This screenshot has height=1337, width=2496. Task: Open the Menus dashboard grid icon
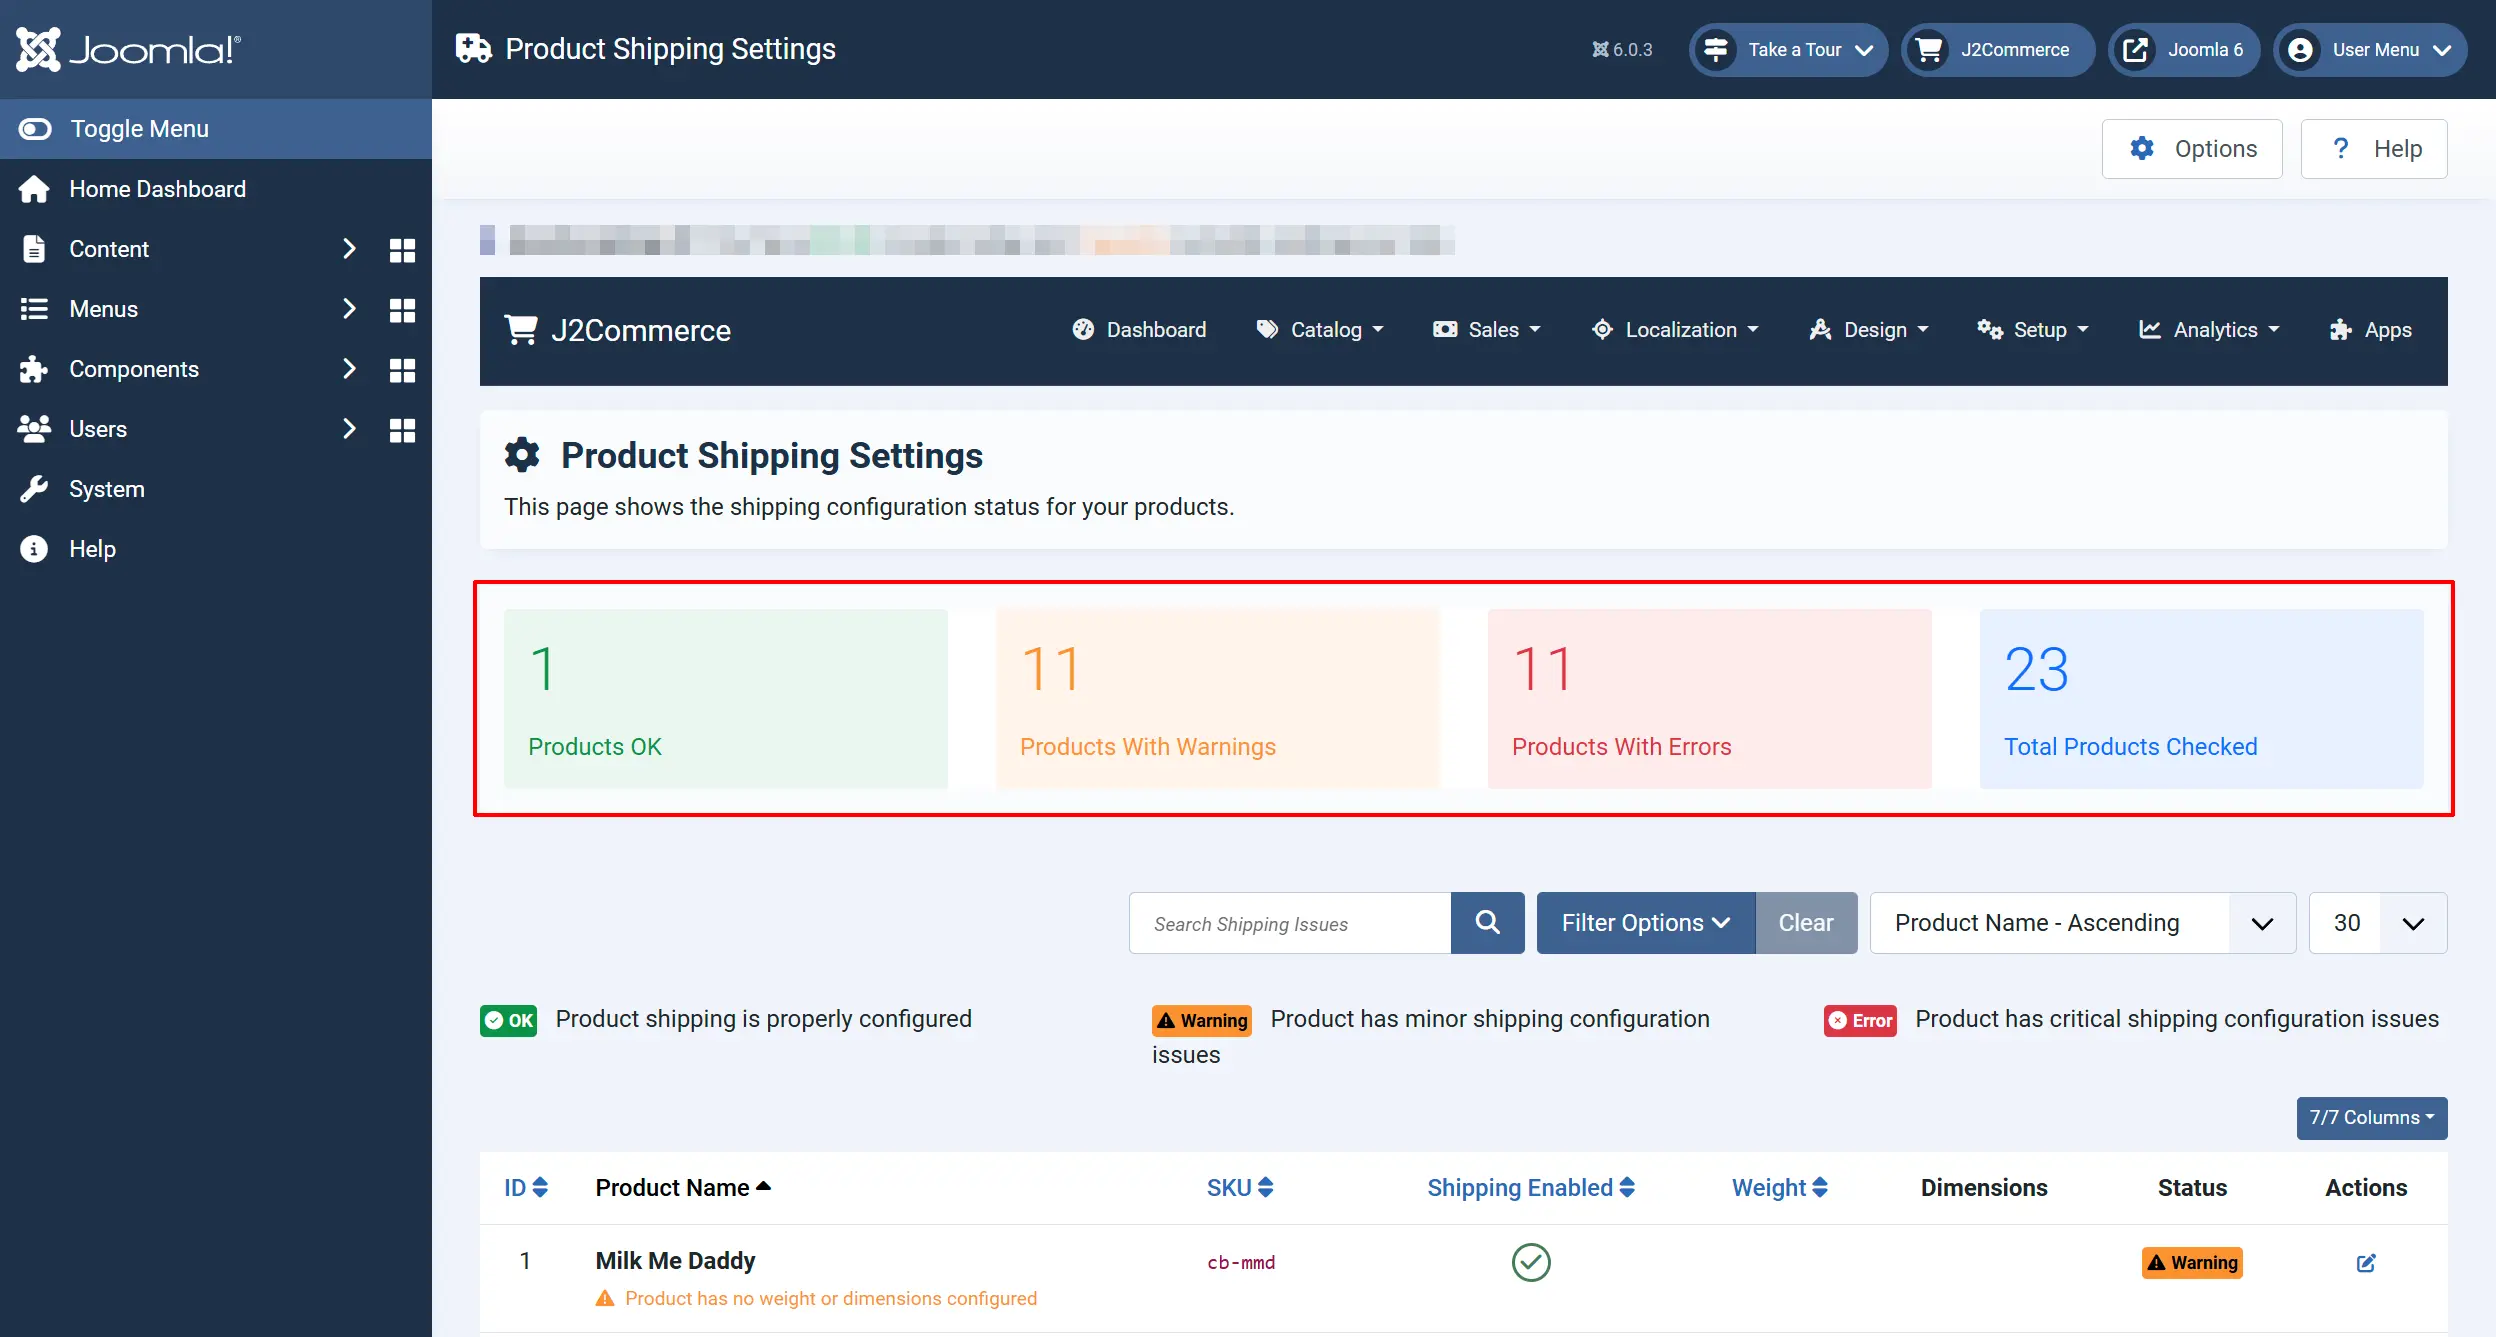(x=402, y=310)
